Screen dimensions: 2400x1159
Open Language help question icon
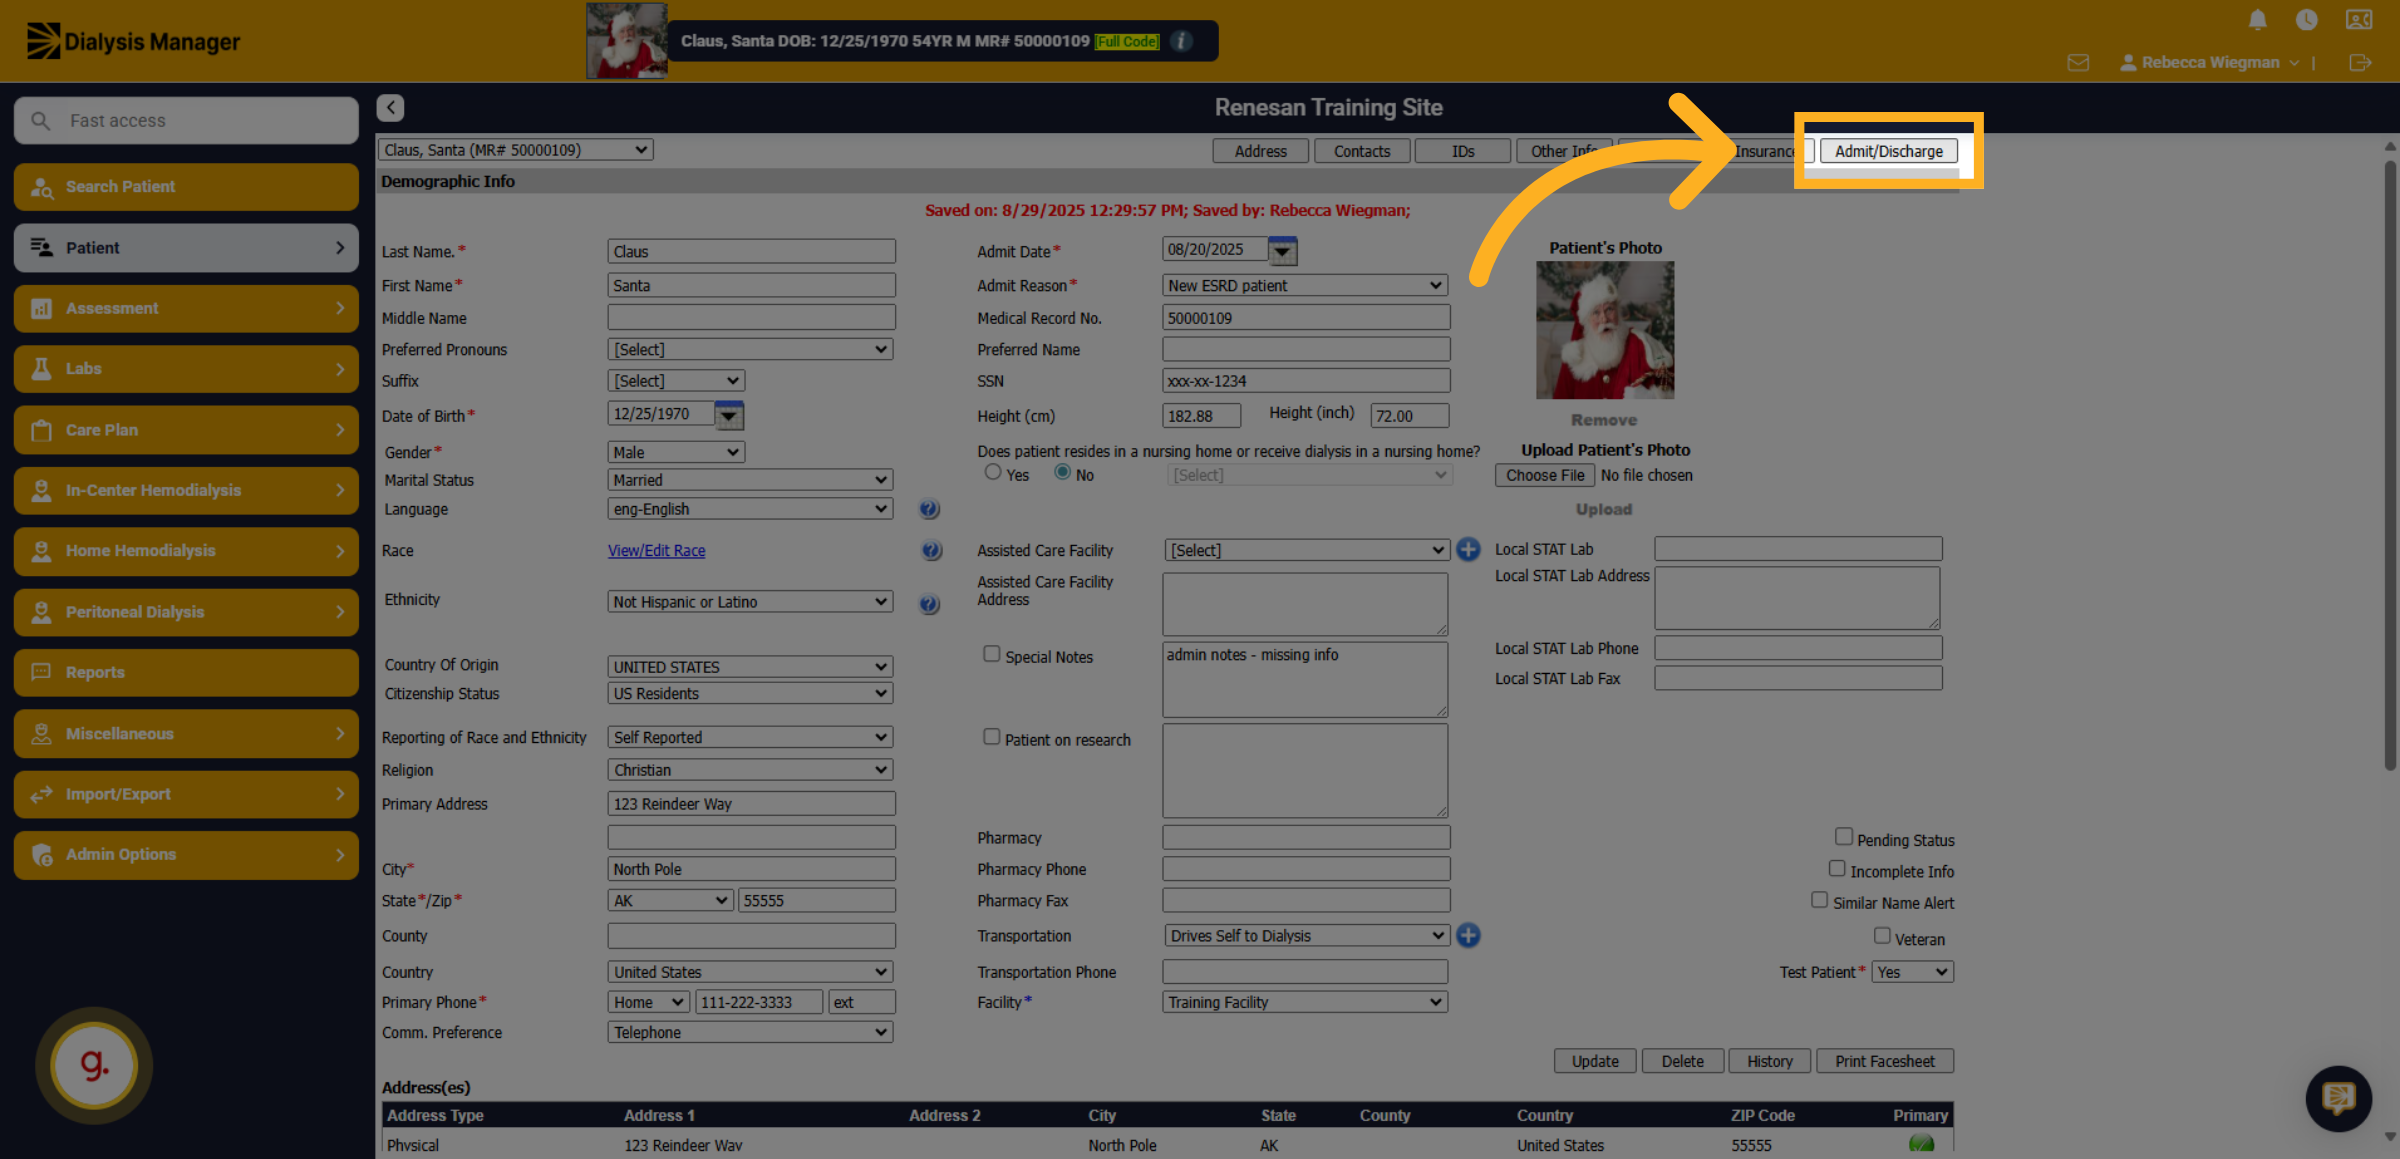point(929,509)
